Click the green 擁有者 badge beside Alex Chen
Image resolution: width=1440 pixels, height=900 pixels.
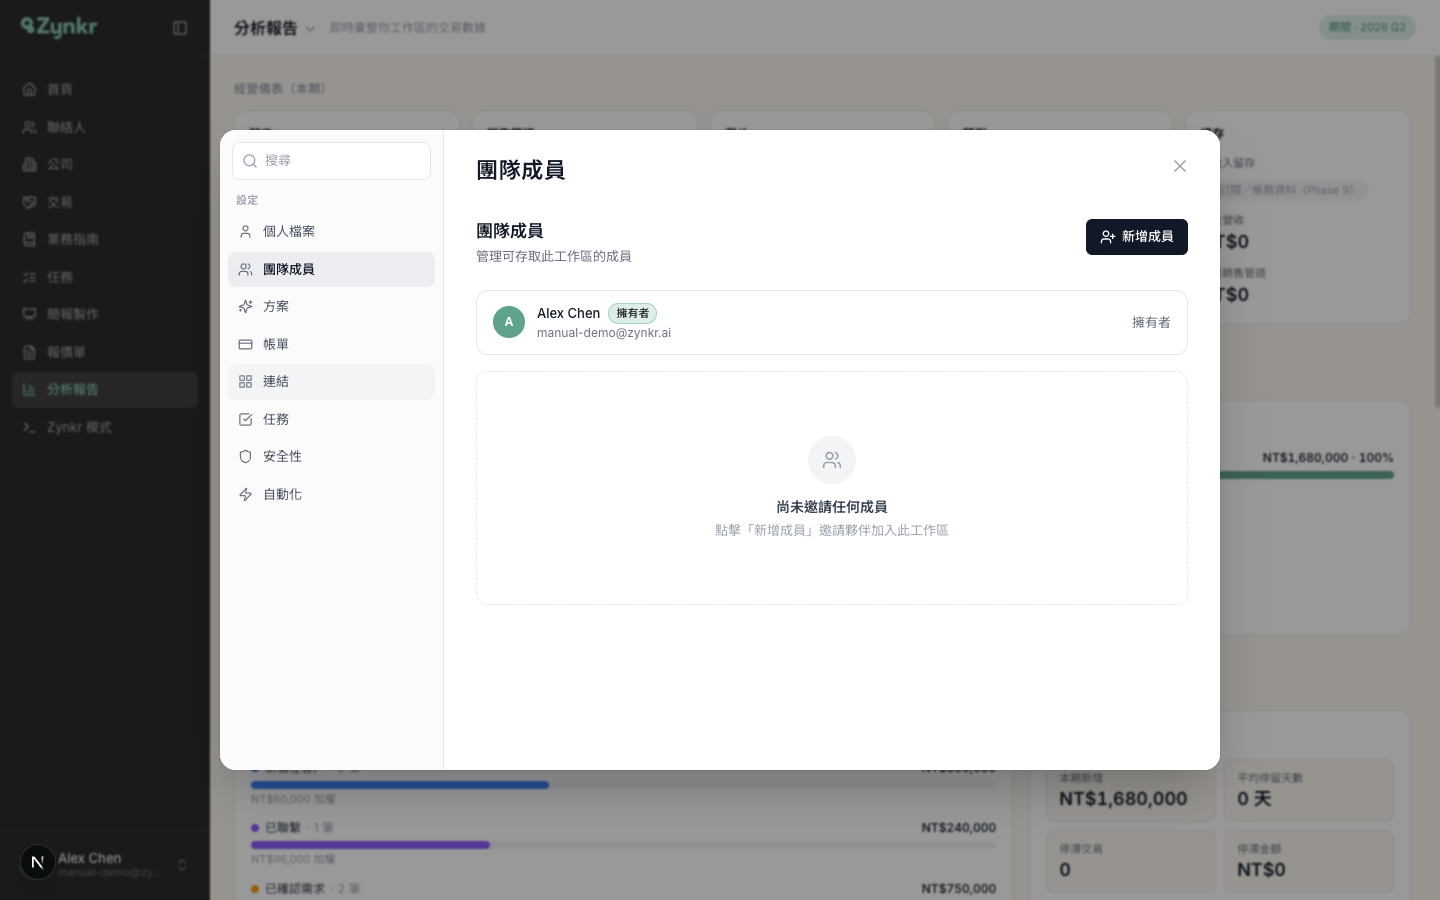click(x=632, y=313)
